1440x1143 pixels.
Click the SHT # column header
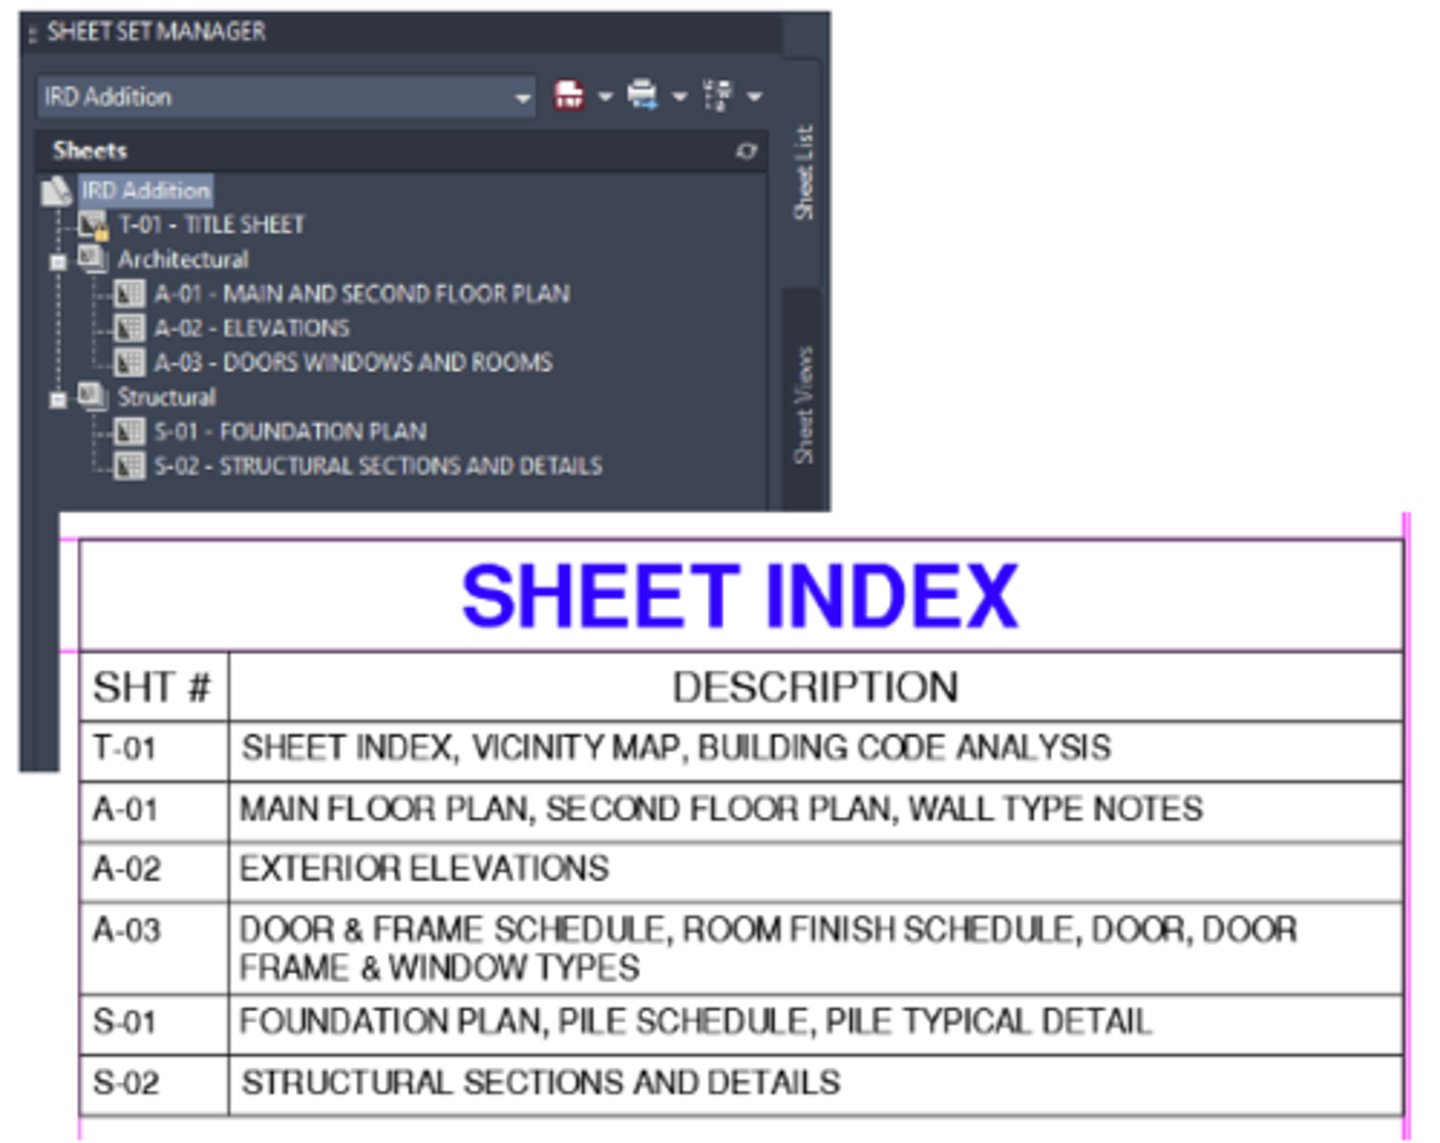coord(153,687)
